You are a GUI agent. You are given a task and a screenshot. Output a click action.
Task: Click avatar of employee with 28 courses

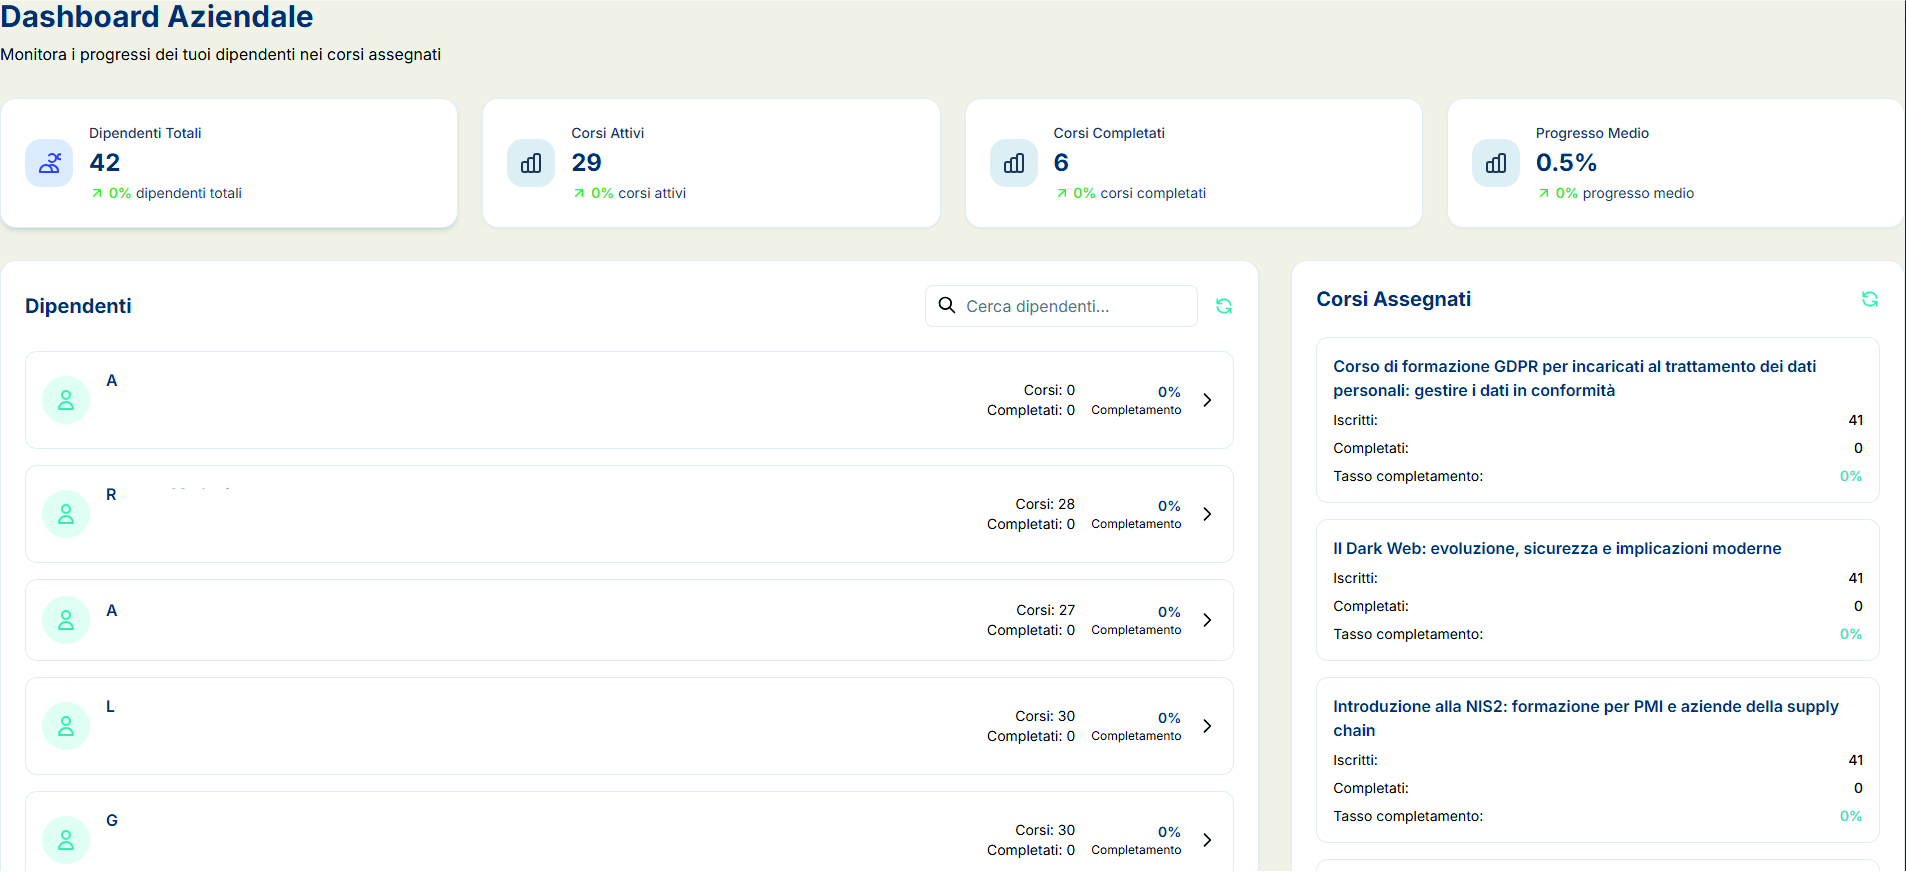(x=66, y=514)
